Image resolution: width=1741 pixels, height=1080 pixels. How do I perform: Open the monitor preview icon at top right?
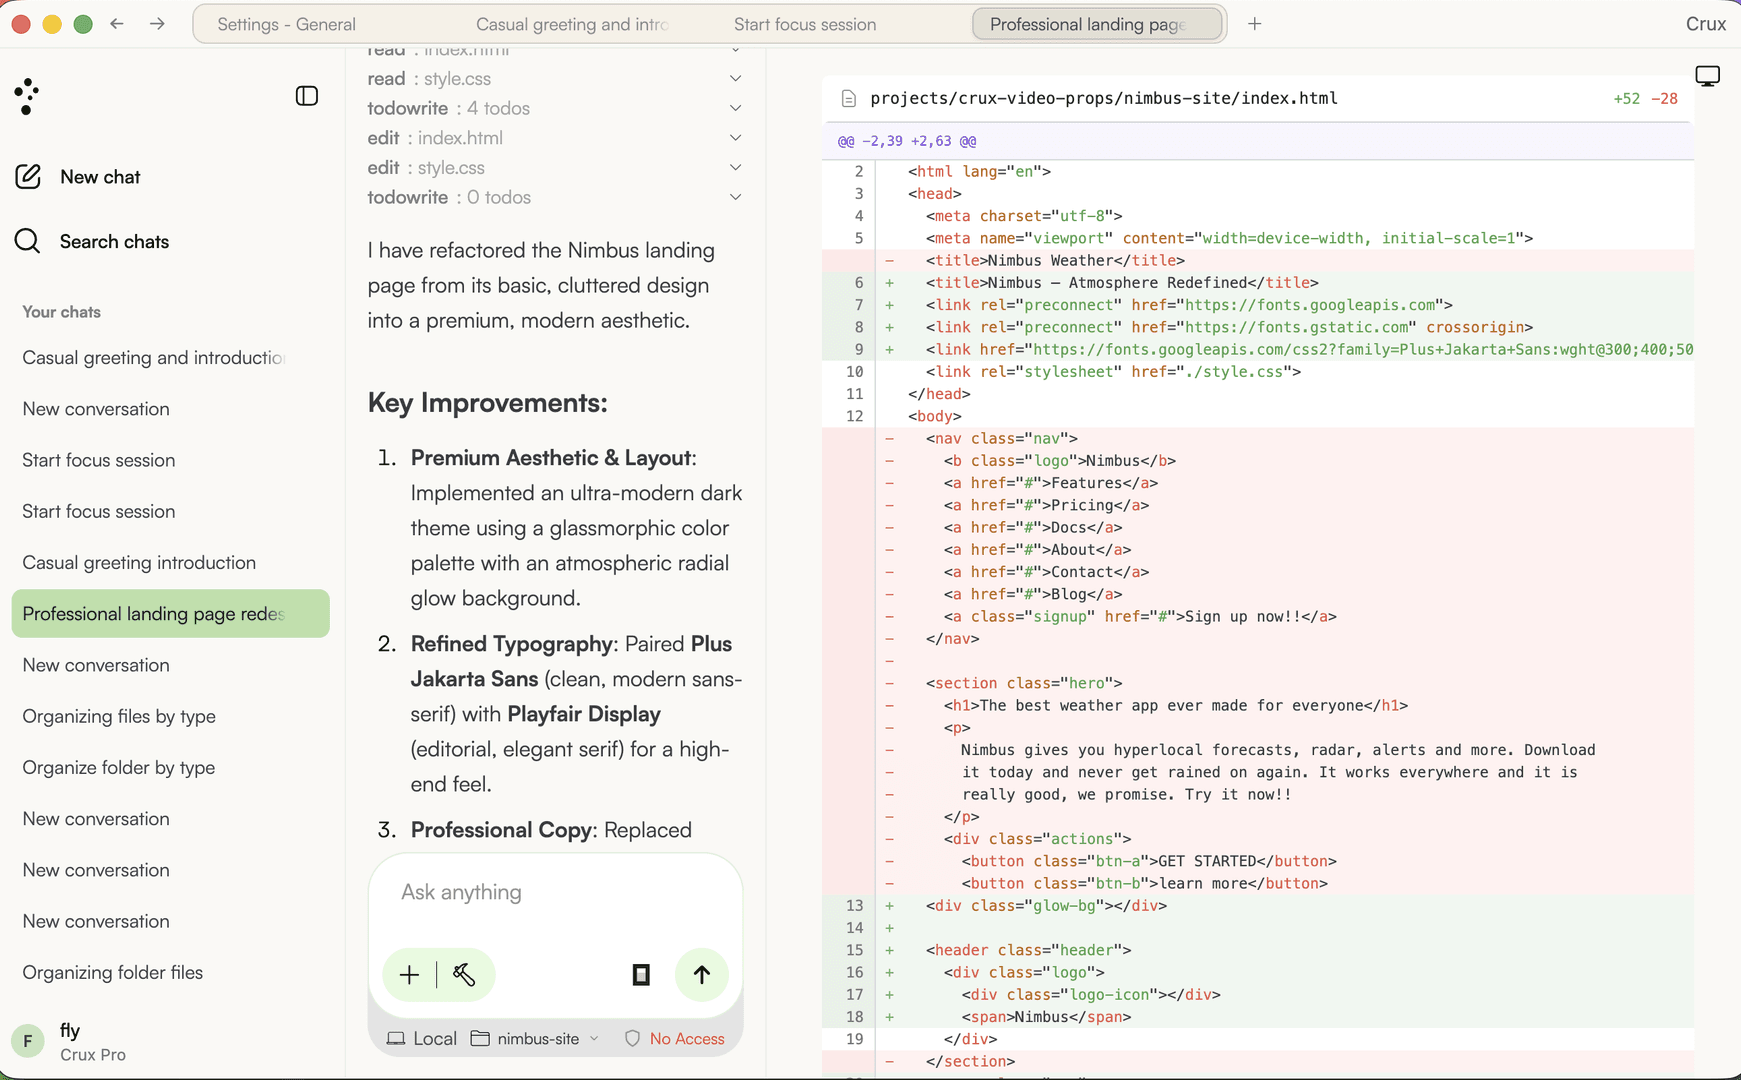tap(1707, 76)
